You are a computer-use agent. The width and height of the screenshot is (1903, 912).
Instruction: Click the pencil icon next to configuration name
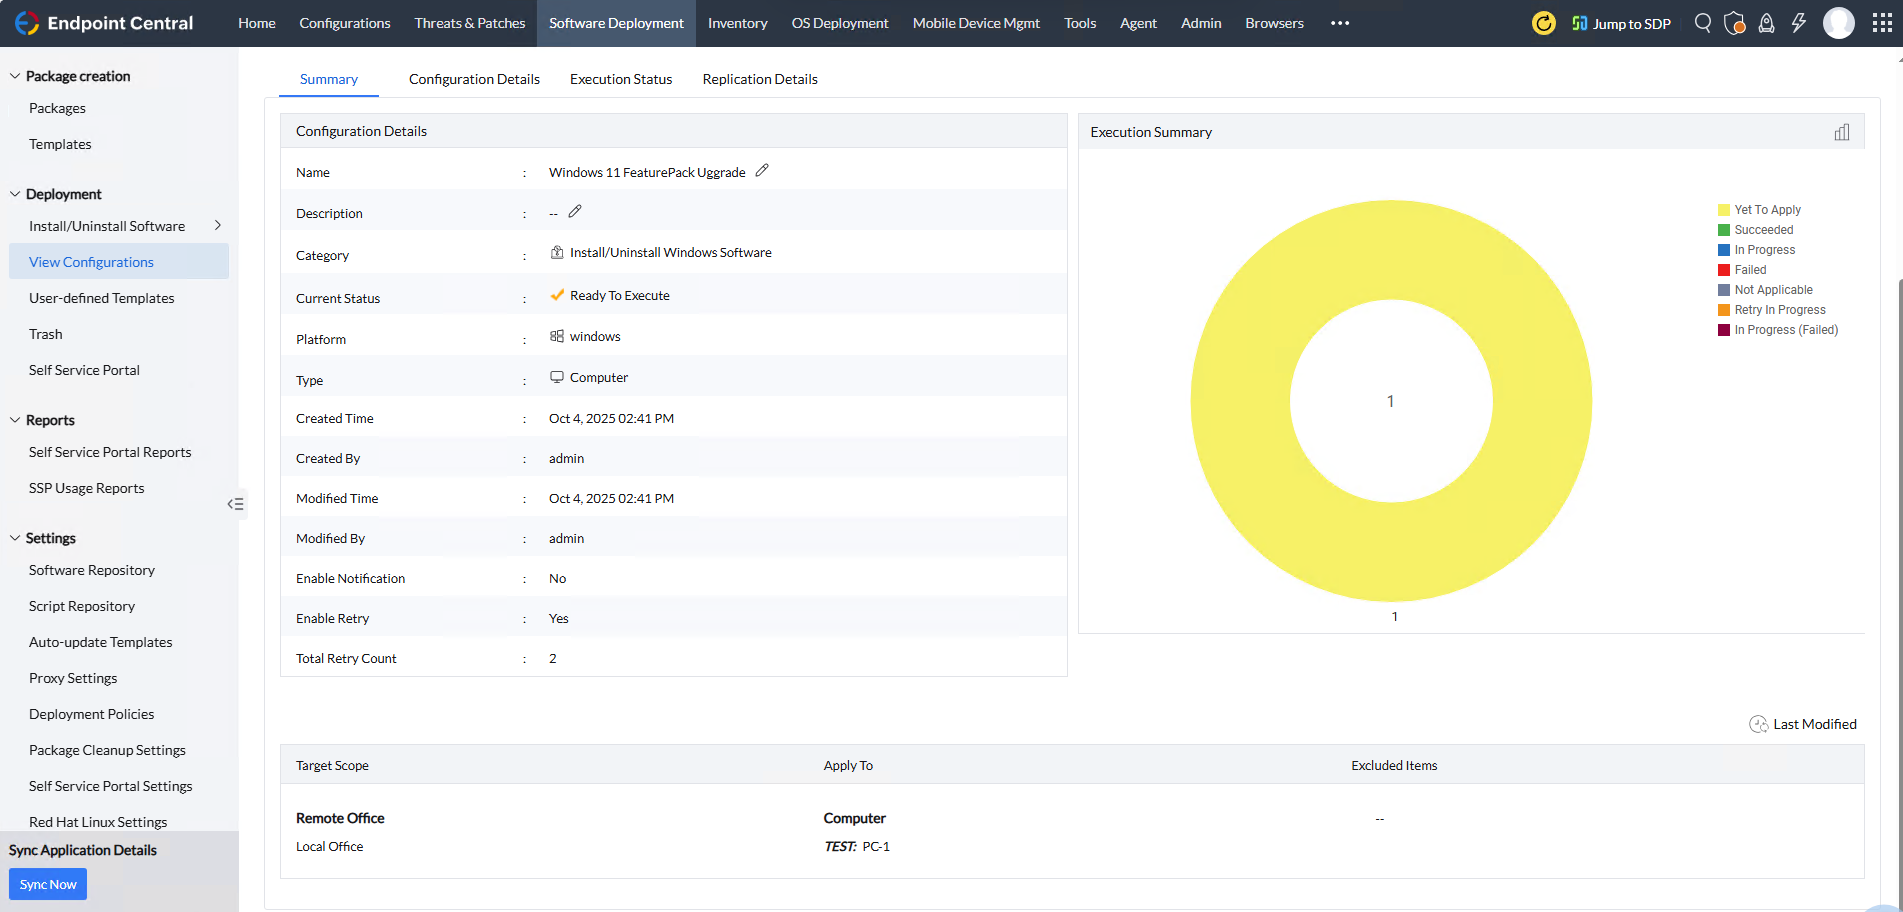[x=762, y=171]
